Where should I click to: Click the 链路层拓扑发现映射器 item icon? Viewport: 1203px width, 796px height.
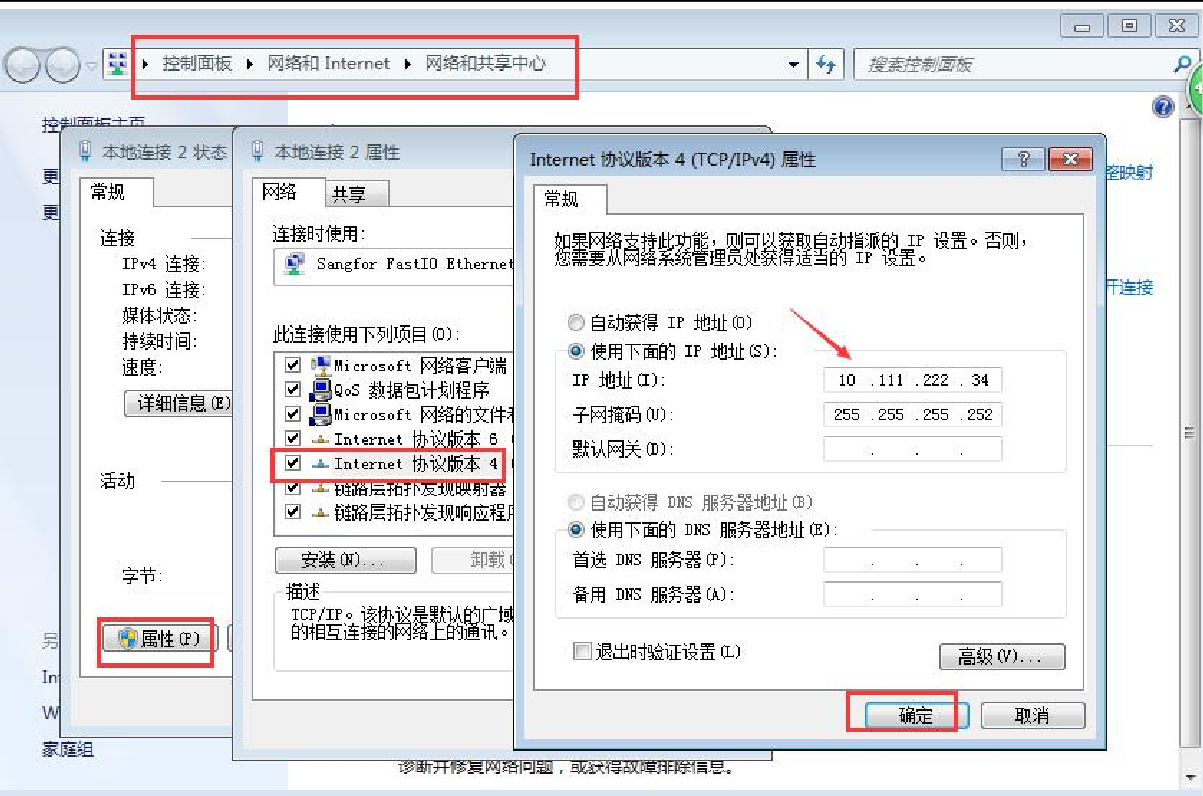(321, 488)
